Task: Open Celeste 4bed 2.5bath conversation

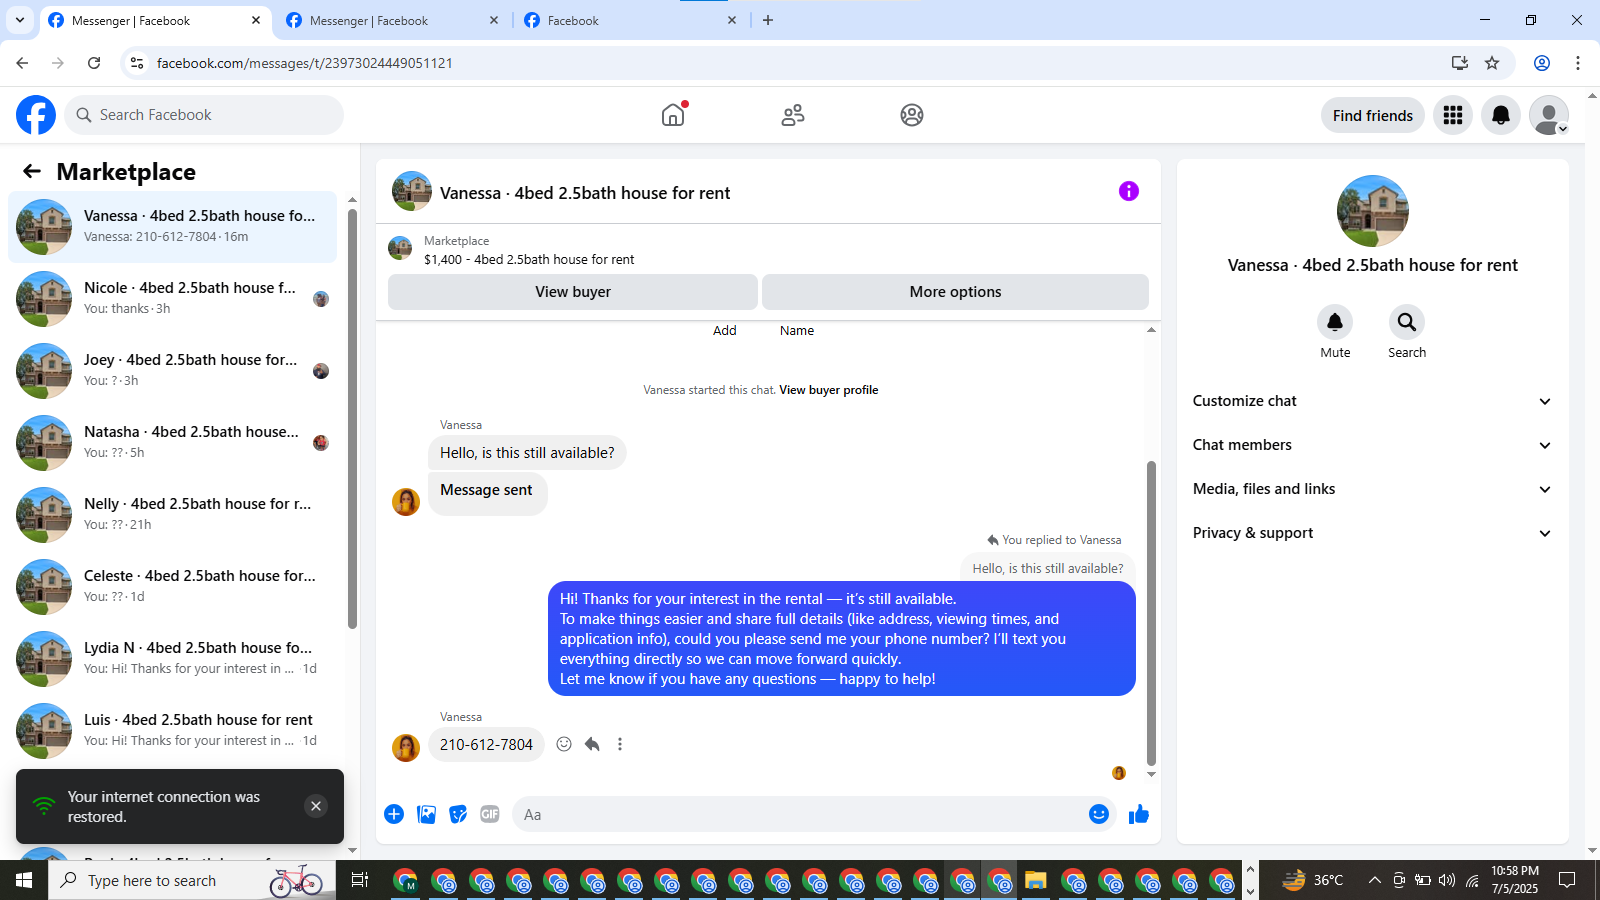Action: click(x=172, y=587)
